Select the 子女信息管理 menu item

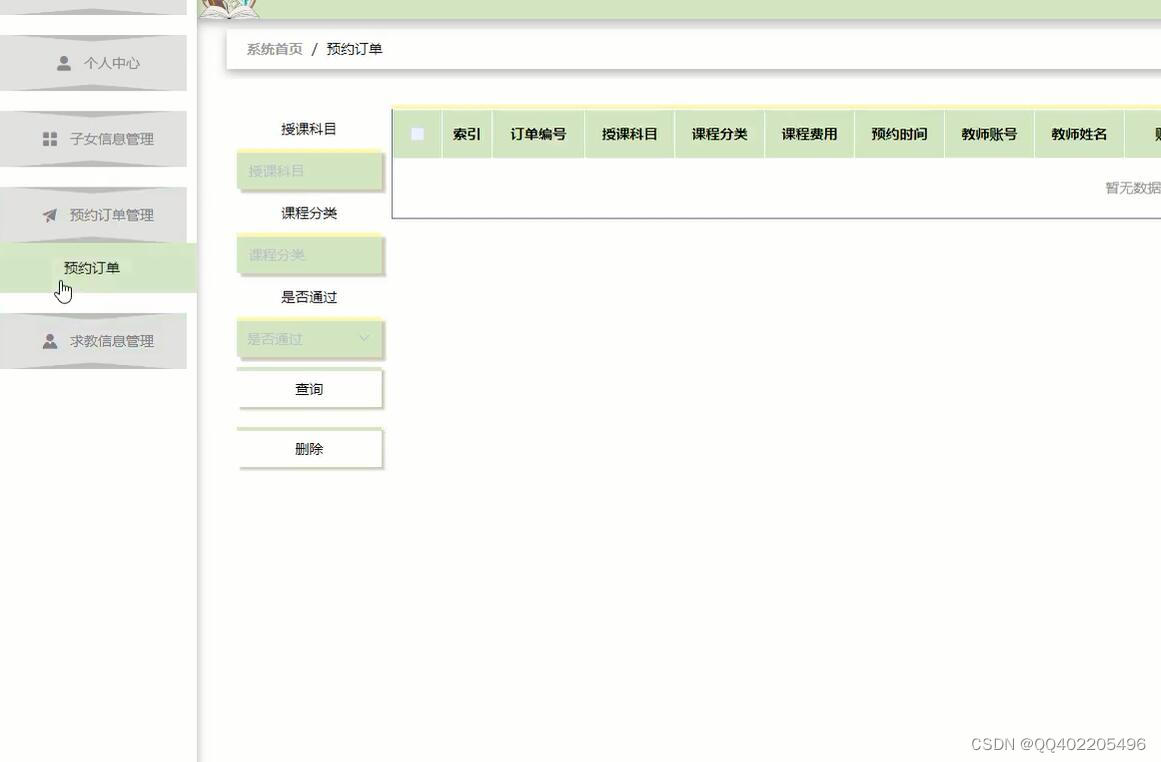[113, 137]
